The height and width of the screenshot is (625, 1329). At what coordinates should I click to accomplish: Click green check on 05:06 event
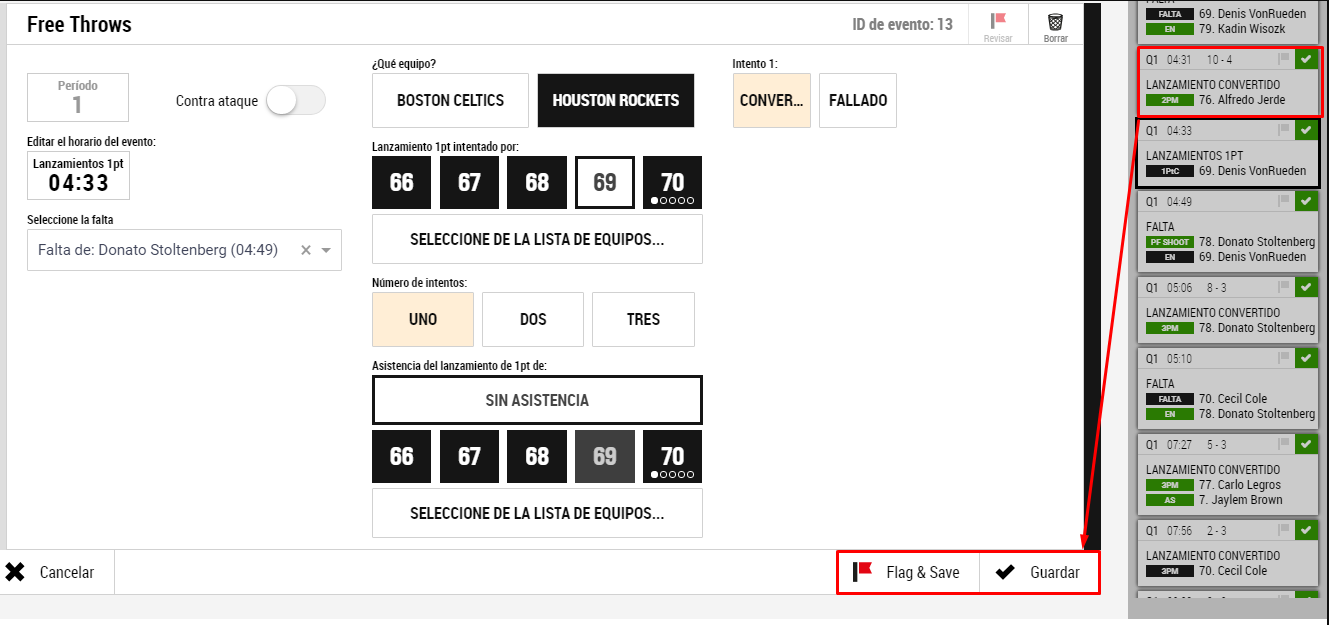pos(1306,287)
